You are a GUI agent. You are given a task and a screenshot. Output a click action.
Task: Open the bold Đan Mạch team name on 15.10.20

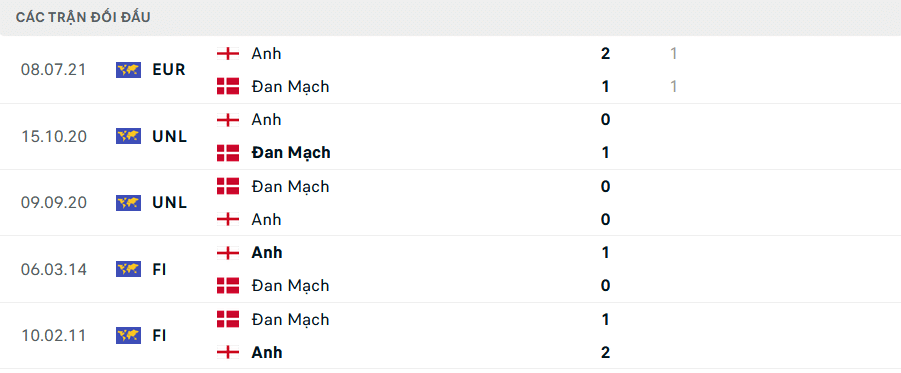click(x=291, y=153)
